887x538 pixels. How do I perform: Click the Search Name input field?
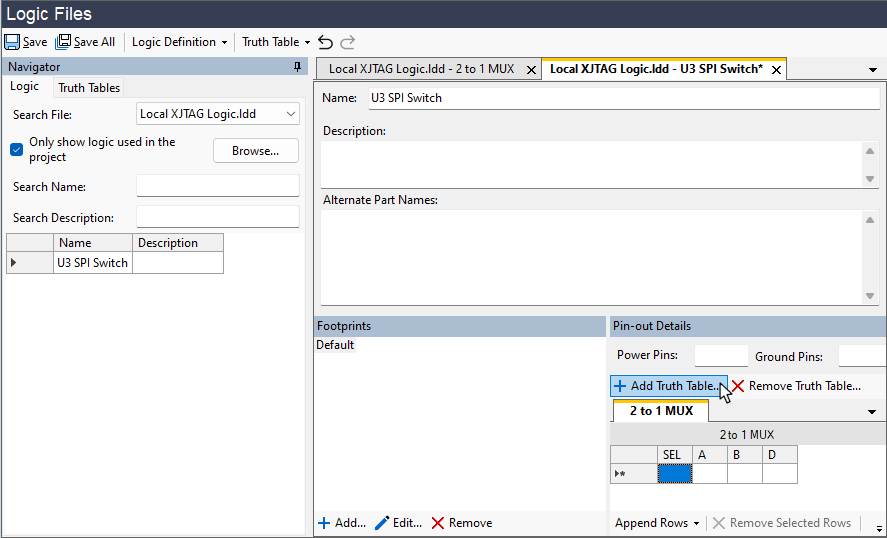coord(217,186)
